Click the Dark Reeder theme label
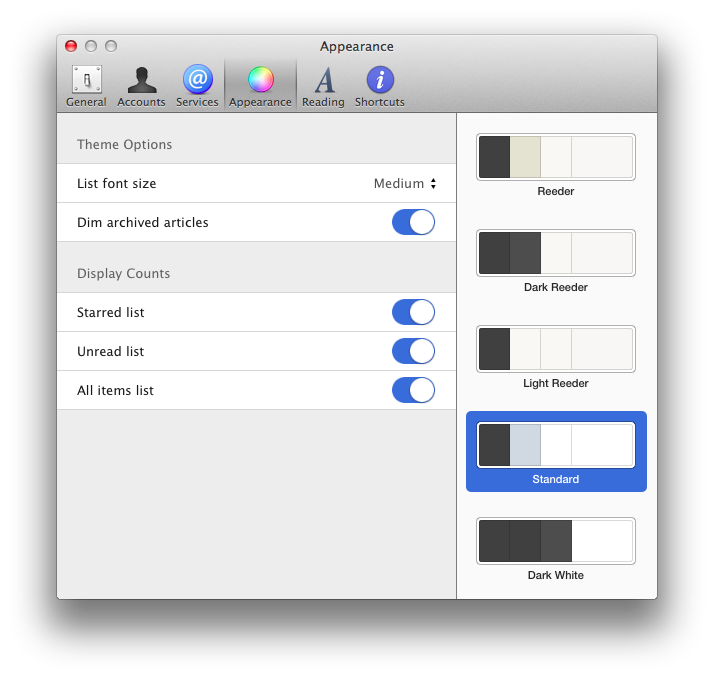Screen dimensions: 714x678 click(x=556, y=287)
